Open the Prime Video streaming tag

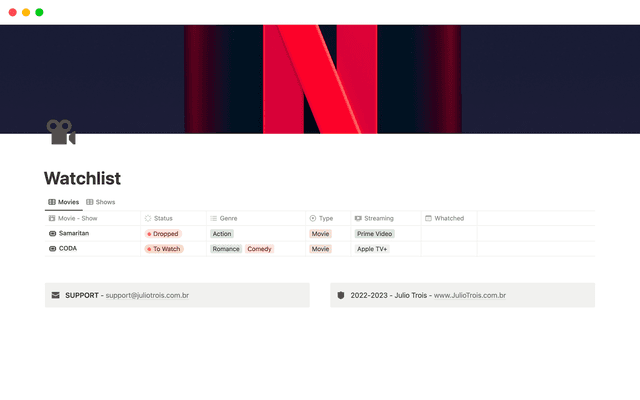point(374,233)
